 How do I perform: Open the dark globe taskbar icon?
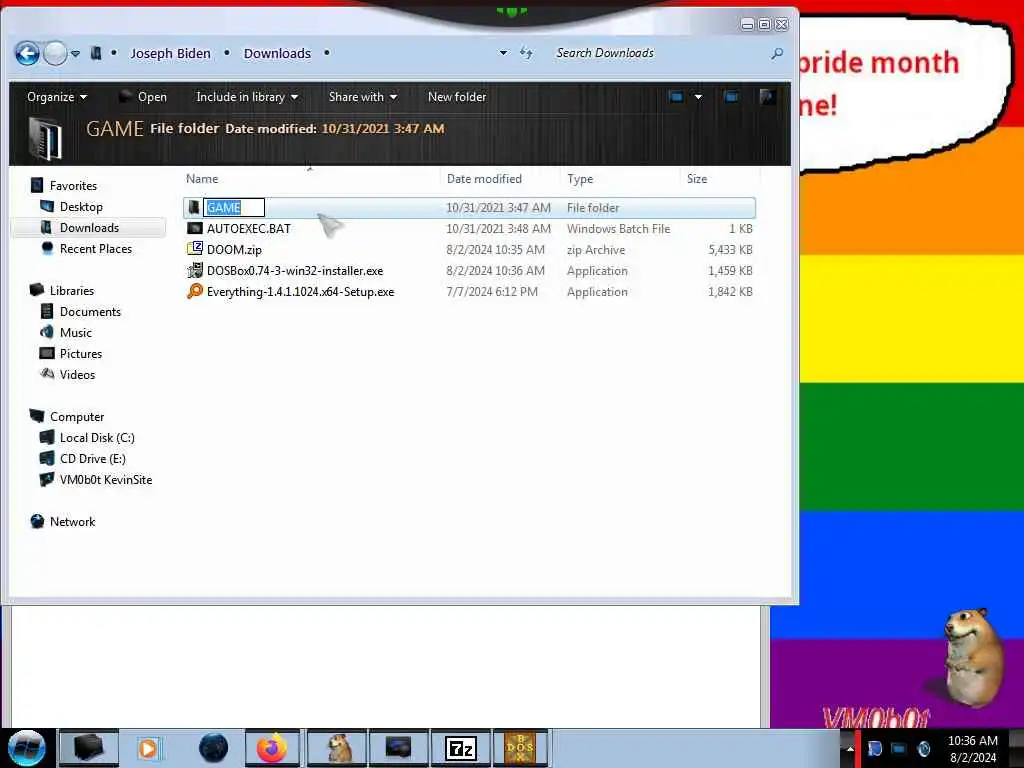coord(214,748)
